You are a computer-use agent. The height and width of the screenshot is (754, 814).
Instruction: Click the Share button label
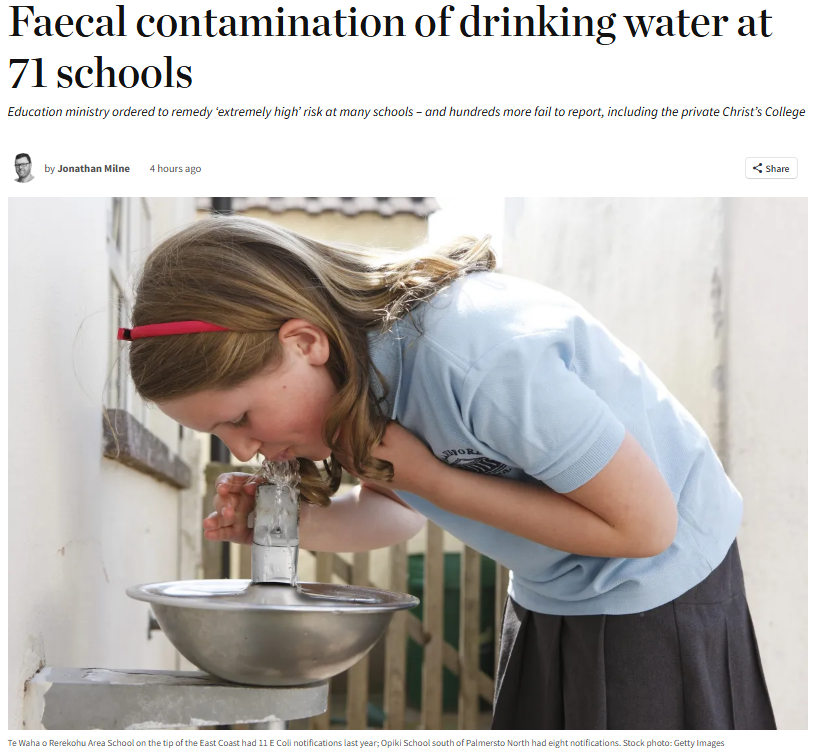click(x=777, y=168)
